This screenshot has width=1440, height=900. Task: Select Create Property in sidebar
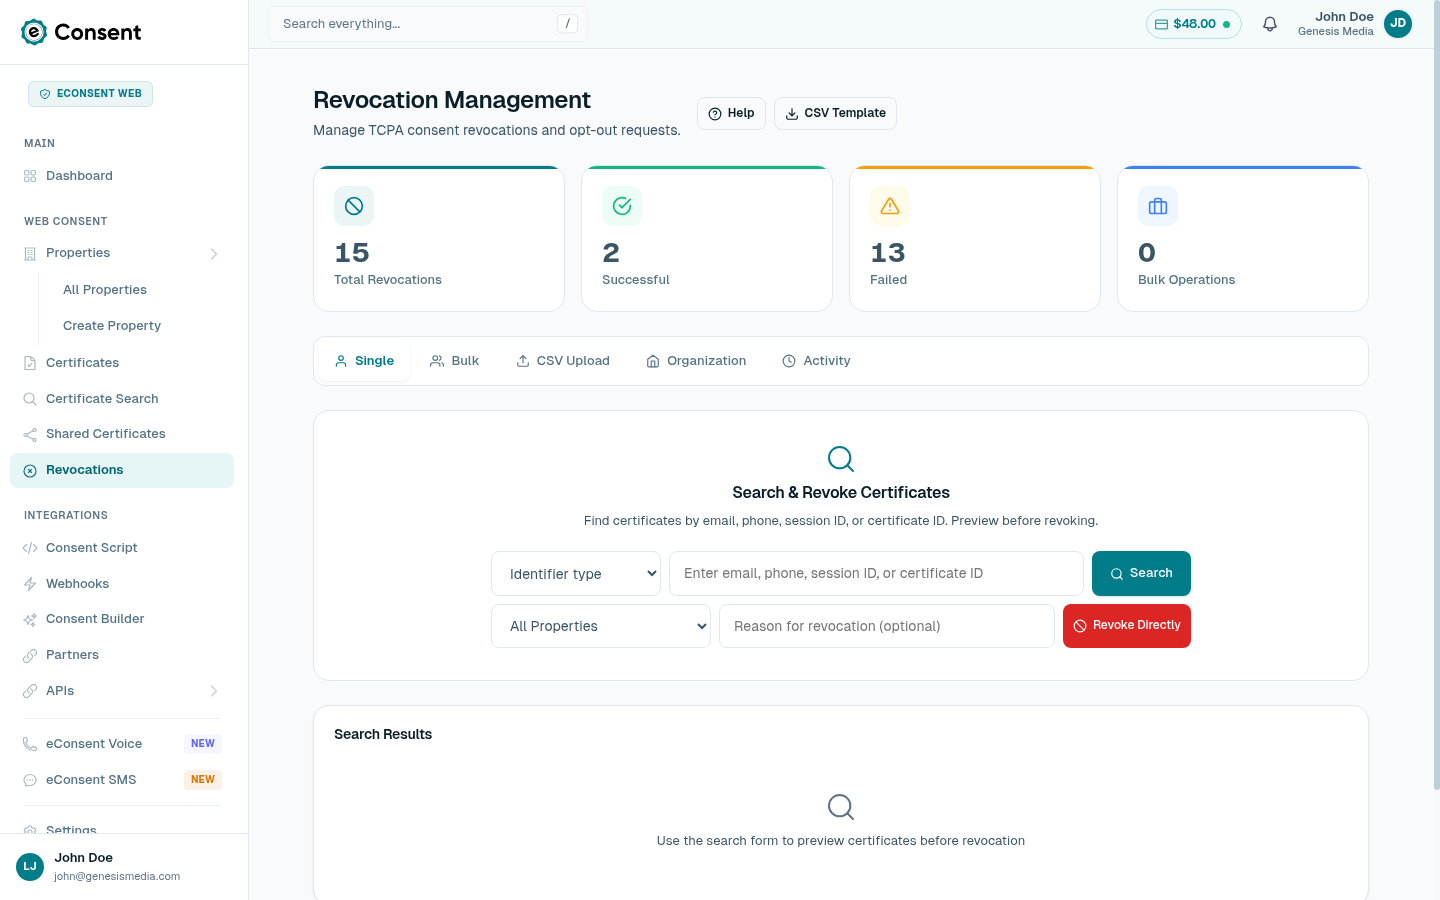click(112, 326)
